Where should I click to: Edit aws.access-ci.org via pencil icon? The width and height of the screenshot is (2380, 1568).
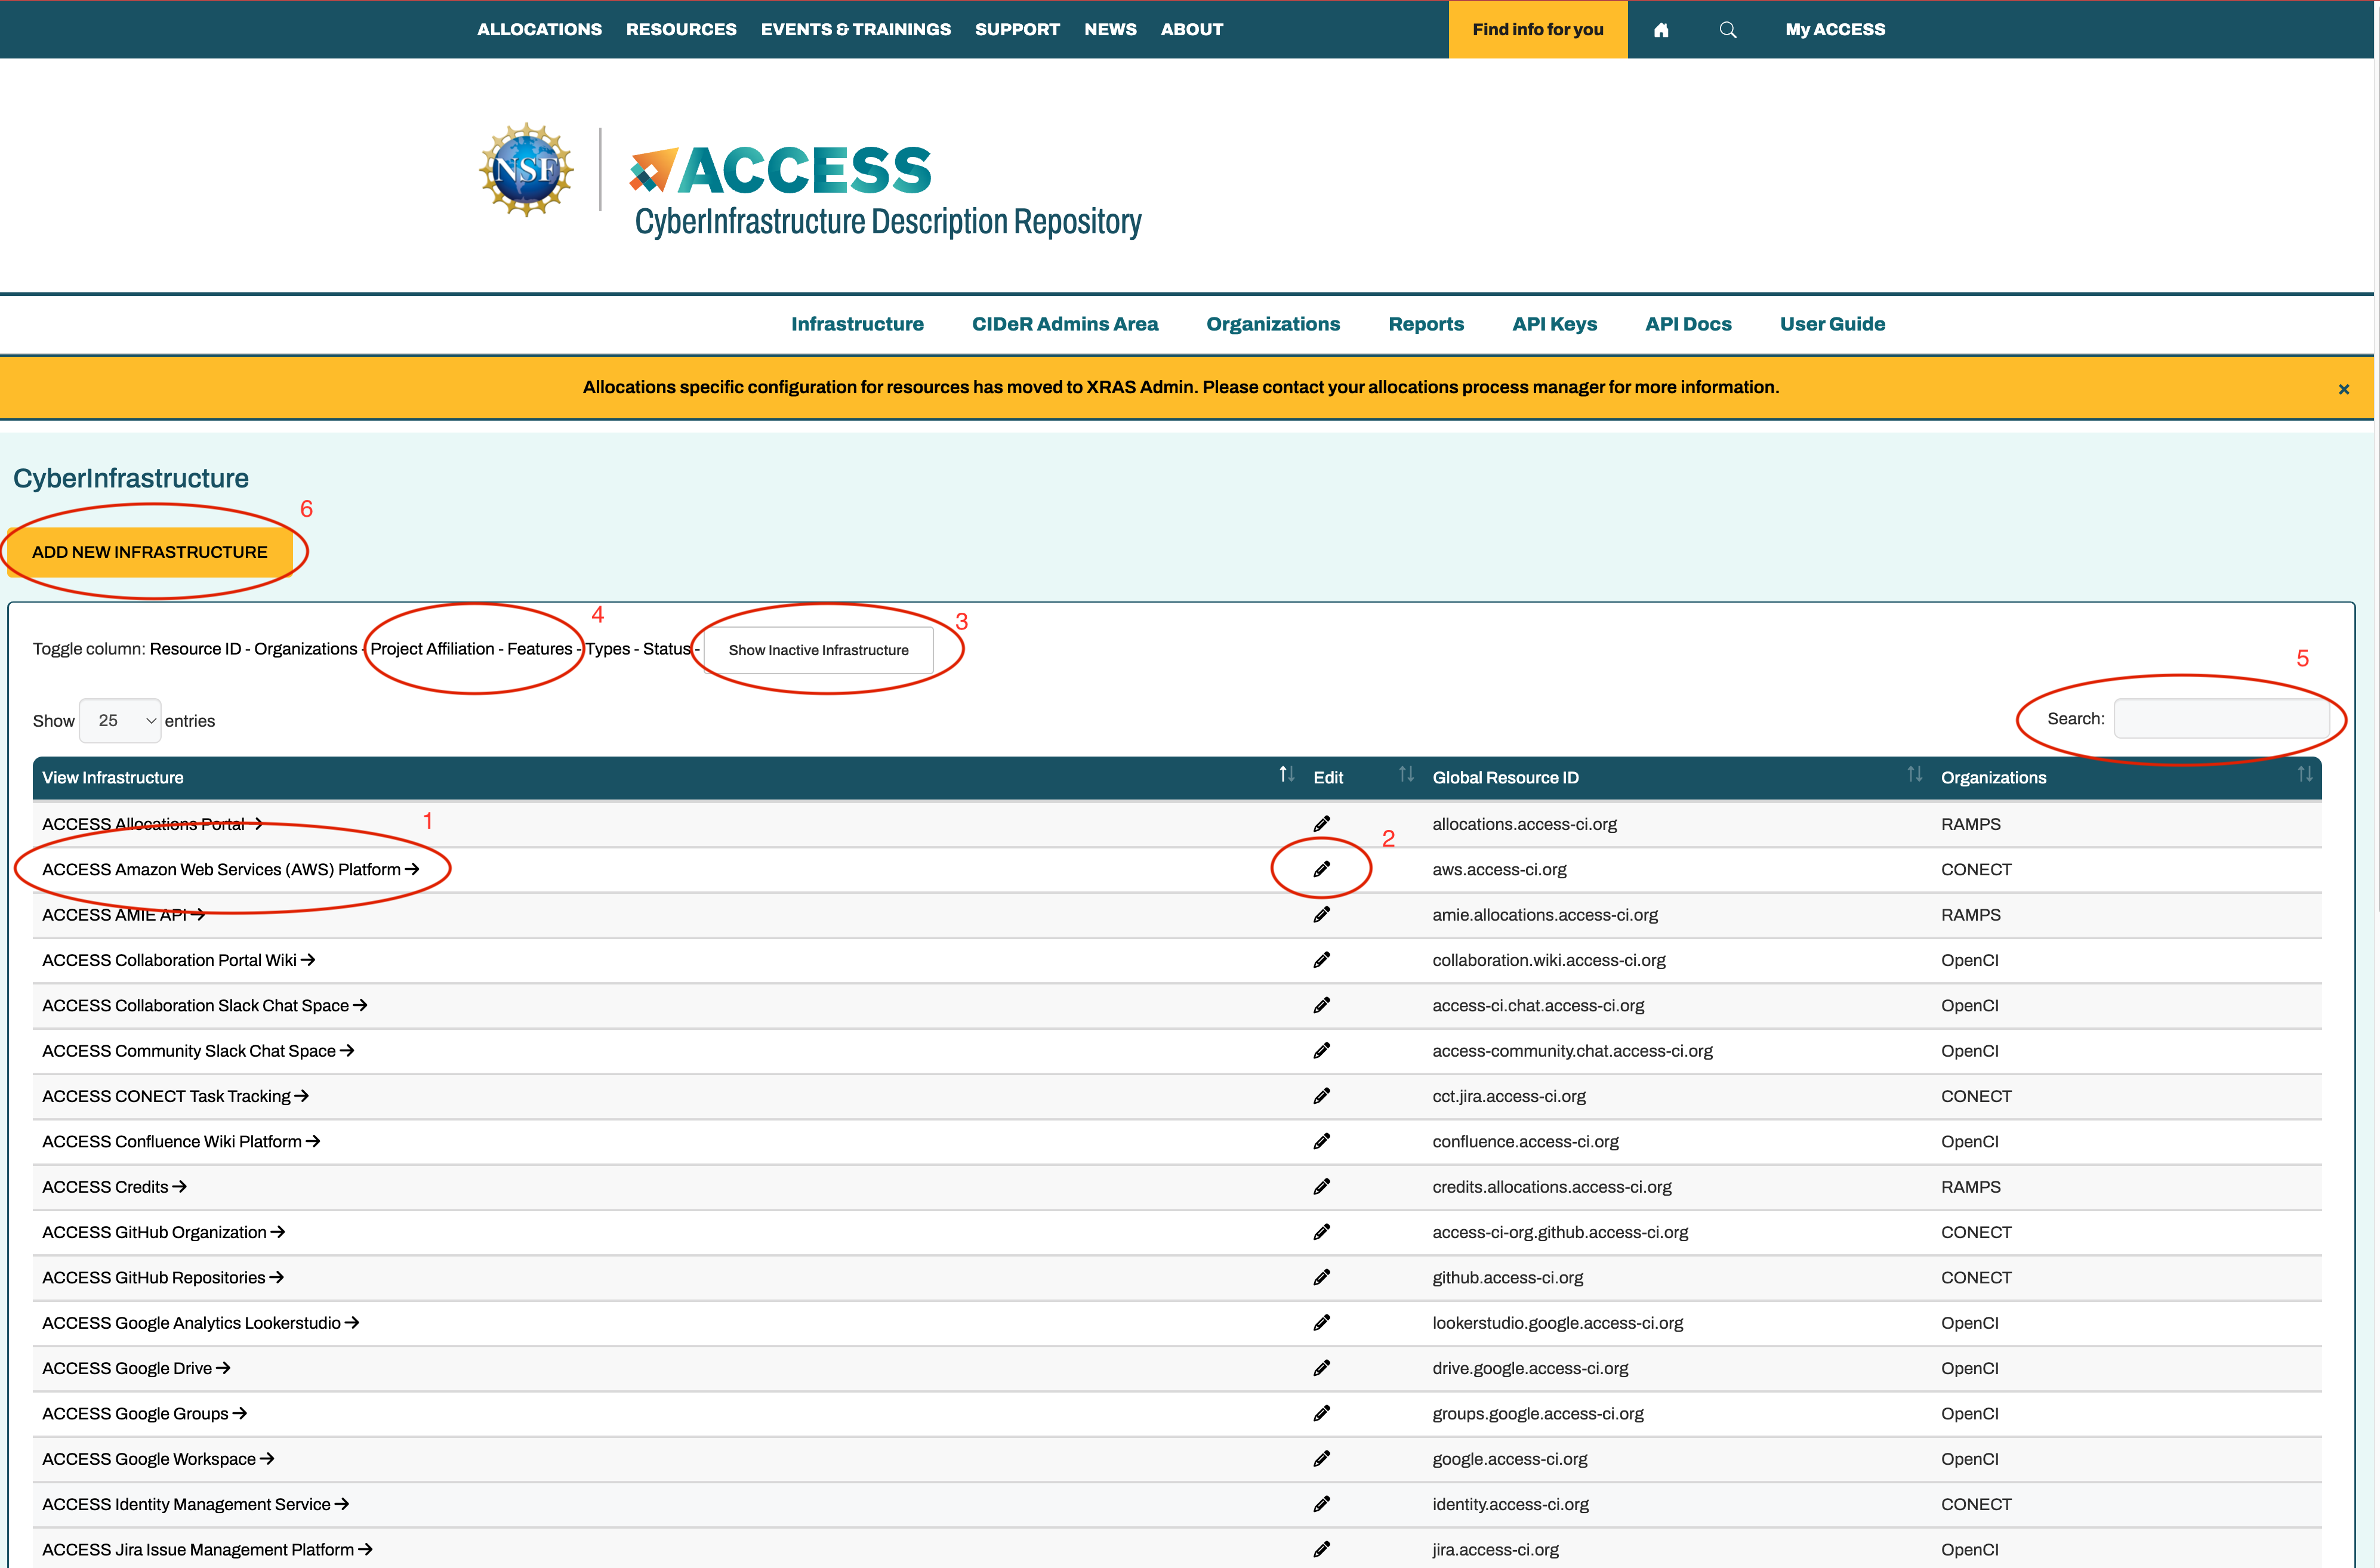click(x=1322, y=869)
